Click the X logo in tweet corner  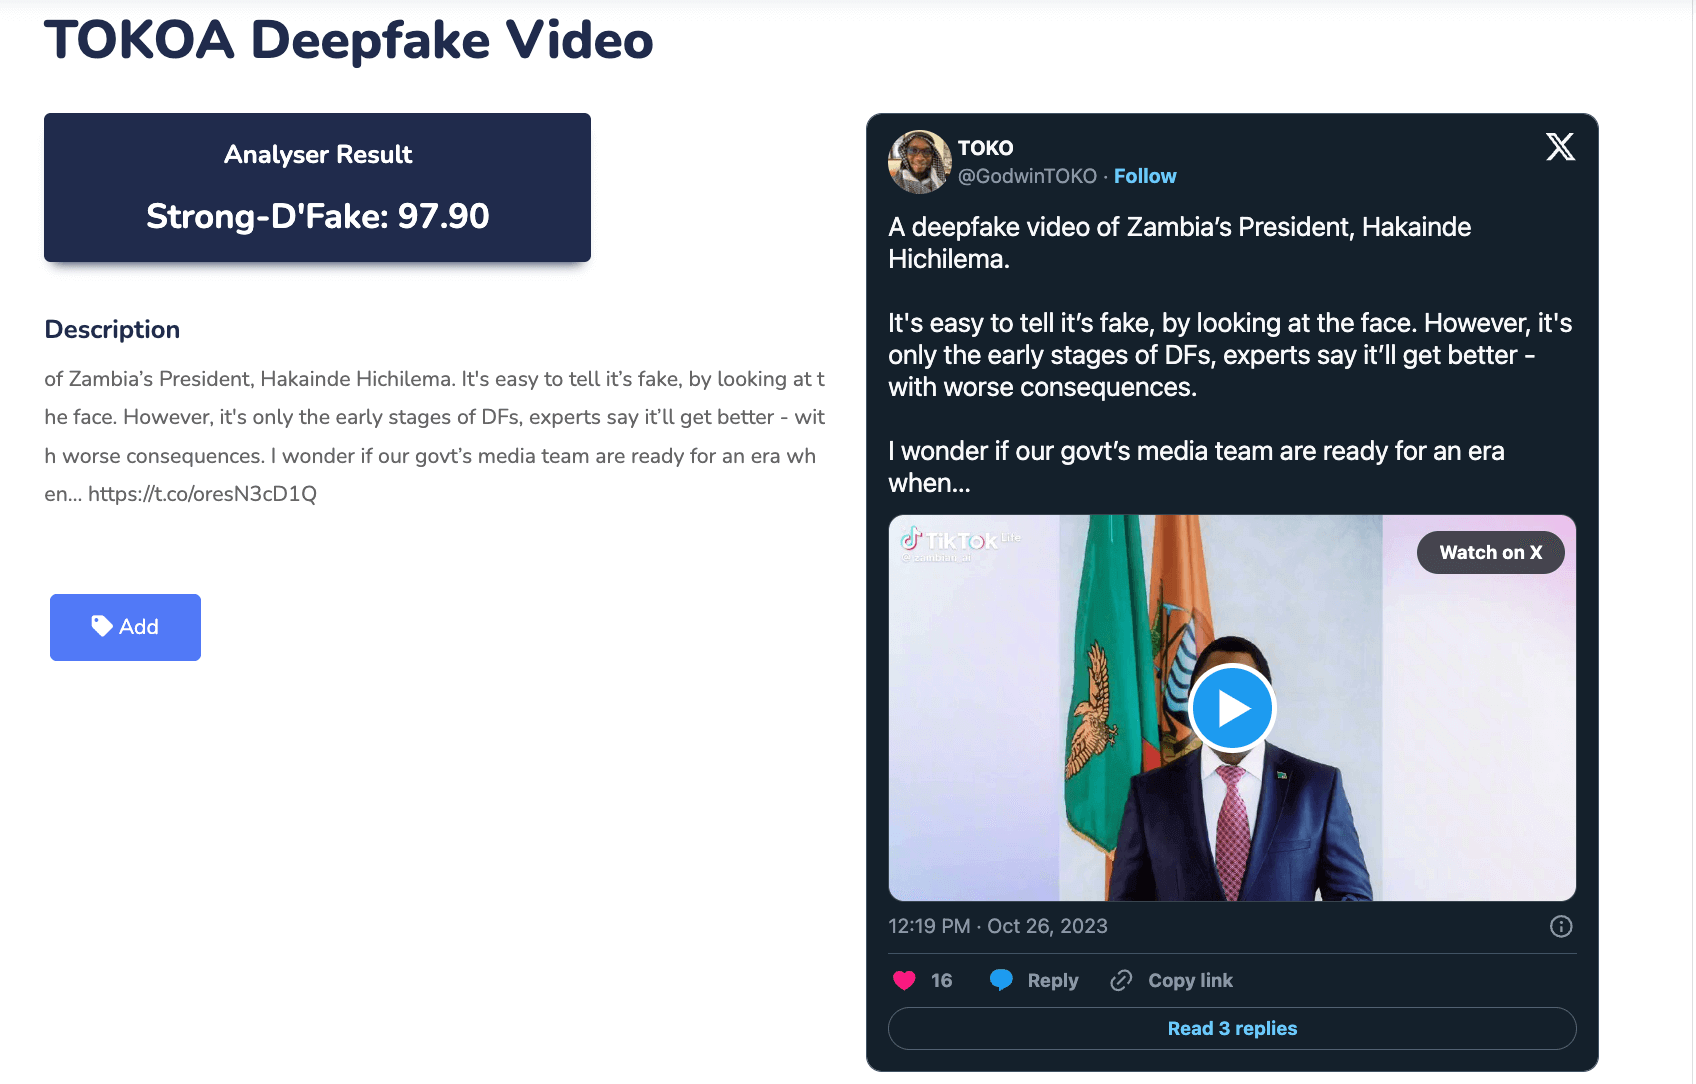1560,147
